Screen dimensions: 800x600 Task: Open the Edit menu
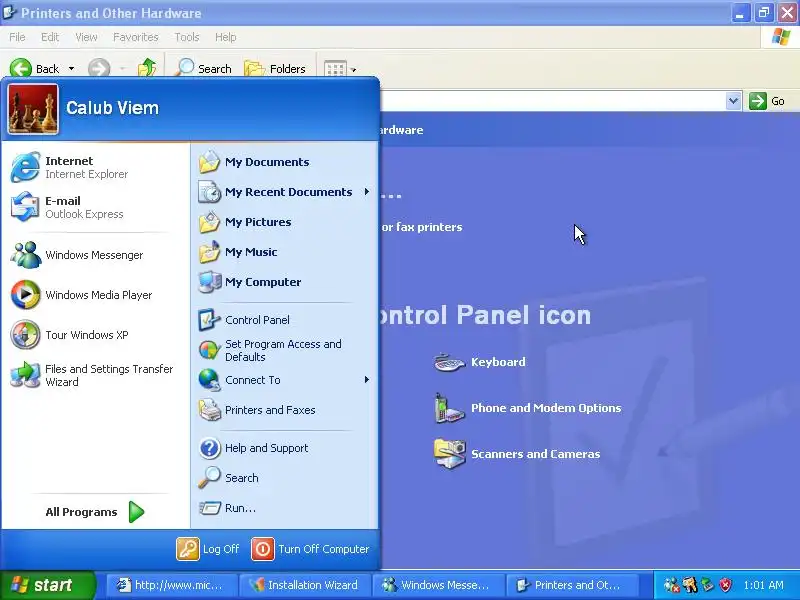(50, 37)
